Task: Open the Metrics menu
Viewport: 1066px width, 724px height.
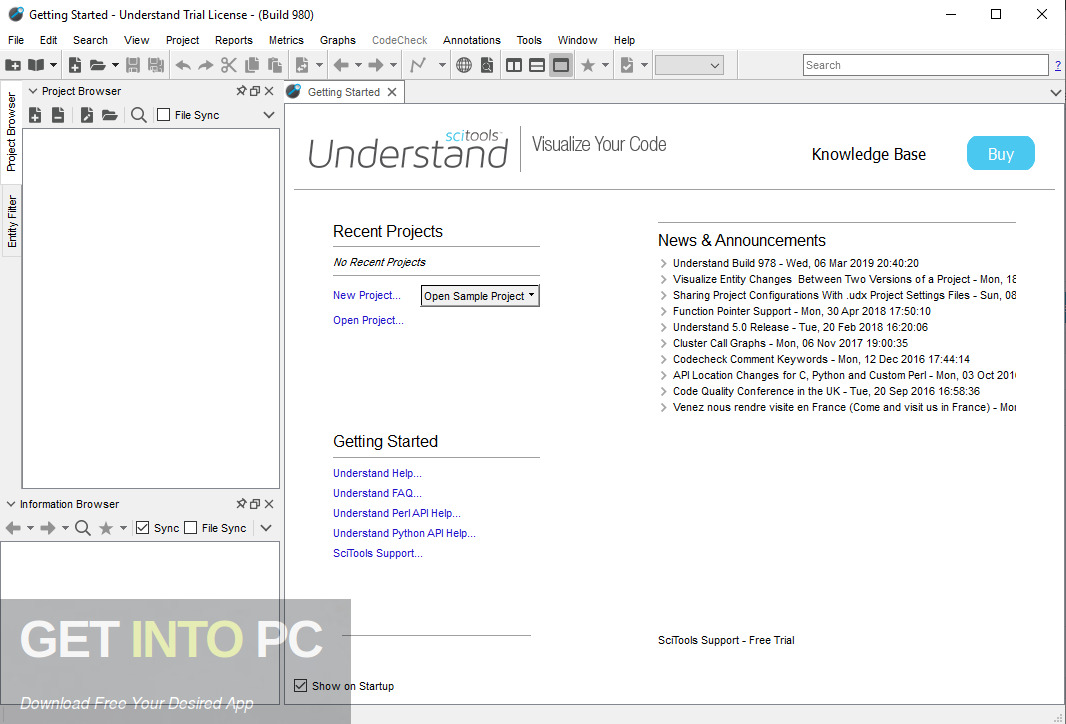Action: [286, 40]
